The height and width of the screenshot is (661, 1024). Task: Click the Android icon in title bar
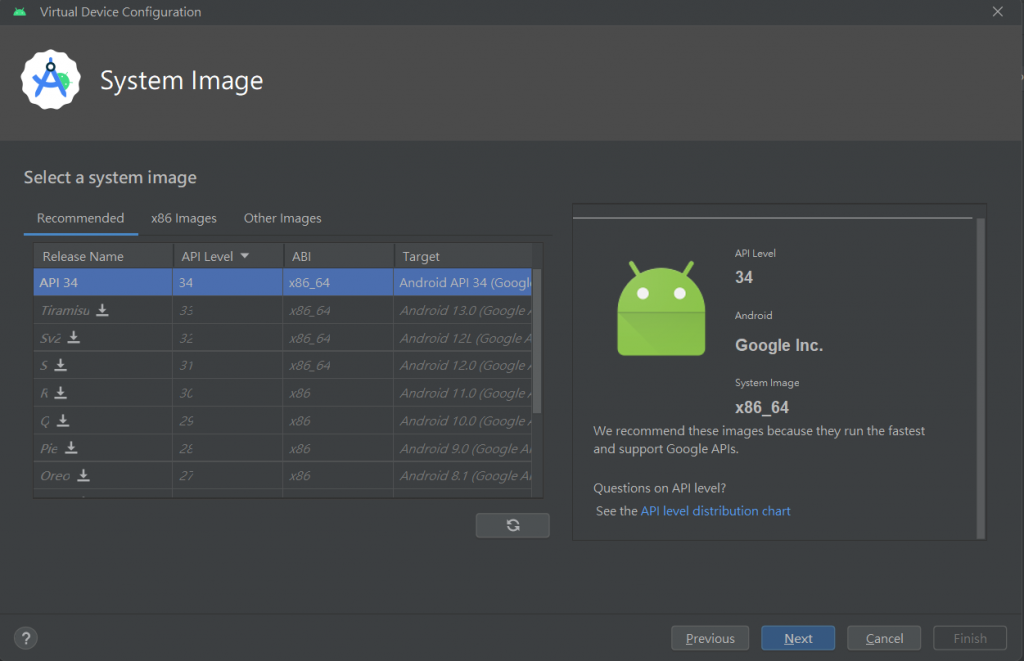20,12
